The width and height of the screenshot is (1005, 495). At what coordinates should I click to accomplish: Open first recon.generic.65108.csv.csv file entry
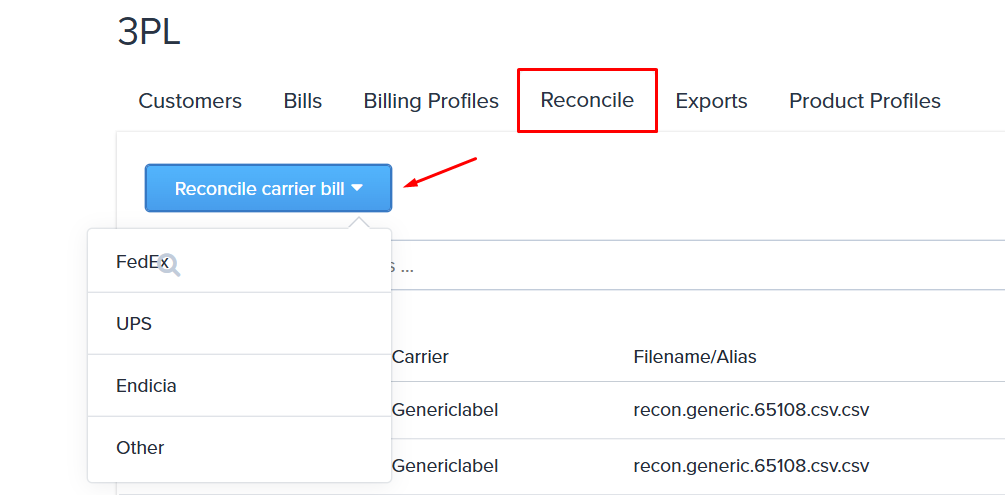[x=751, y=410]
